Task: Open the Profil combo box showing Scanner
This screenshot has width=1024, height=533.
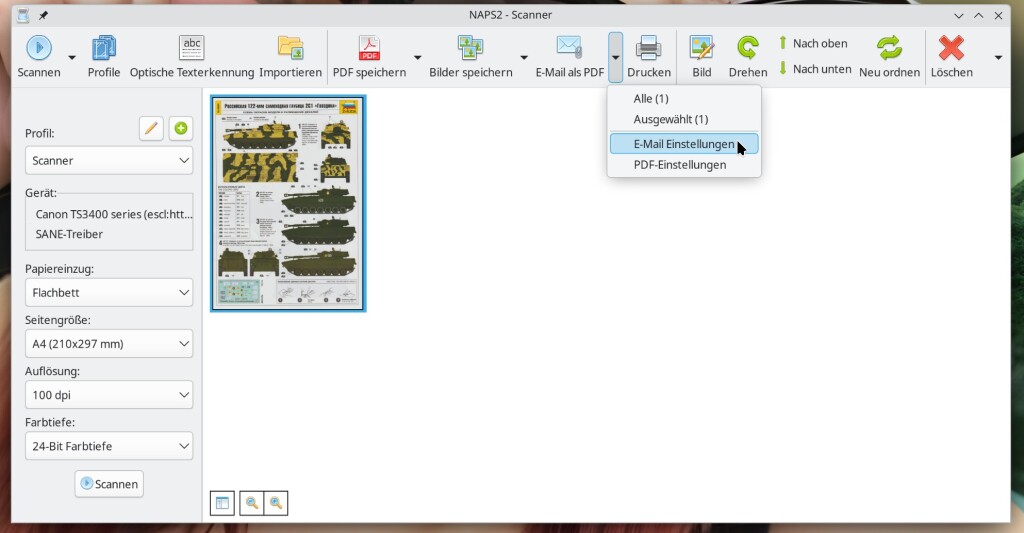Action: click(x=109, y=161)
